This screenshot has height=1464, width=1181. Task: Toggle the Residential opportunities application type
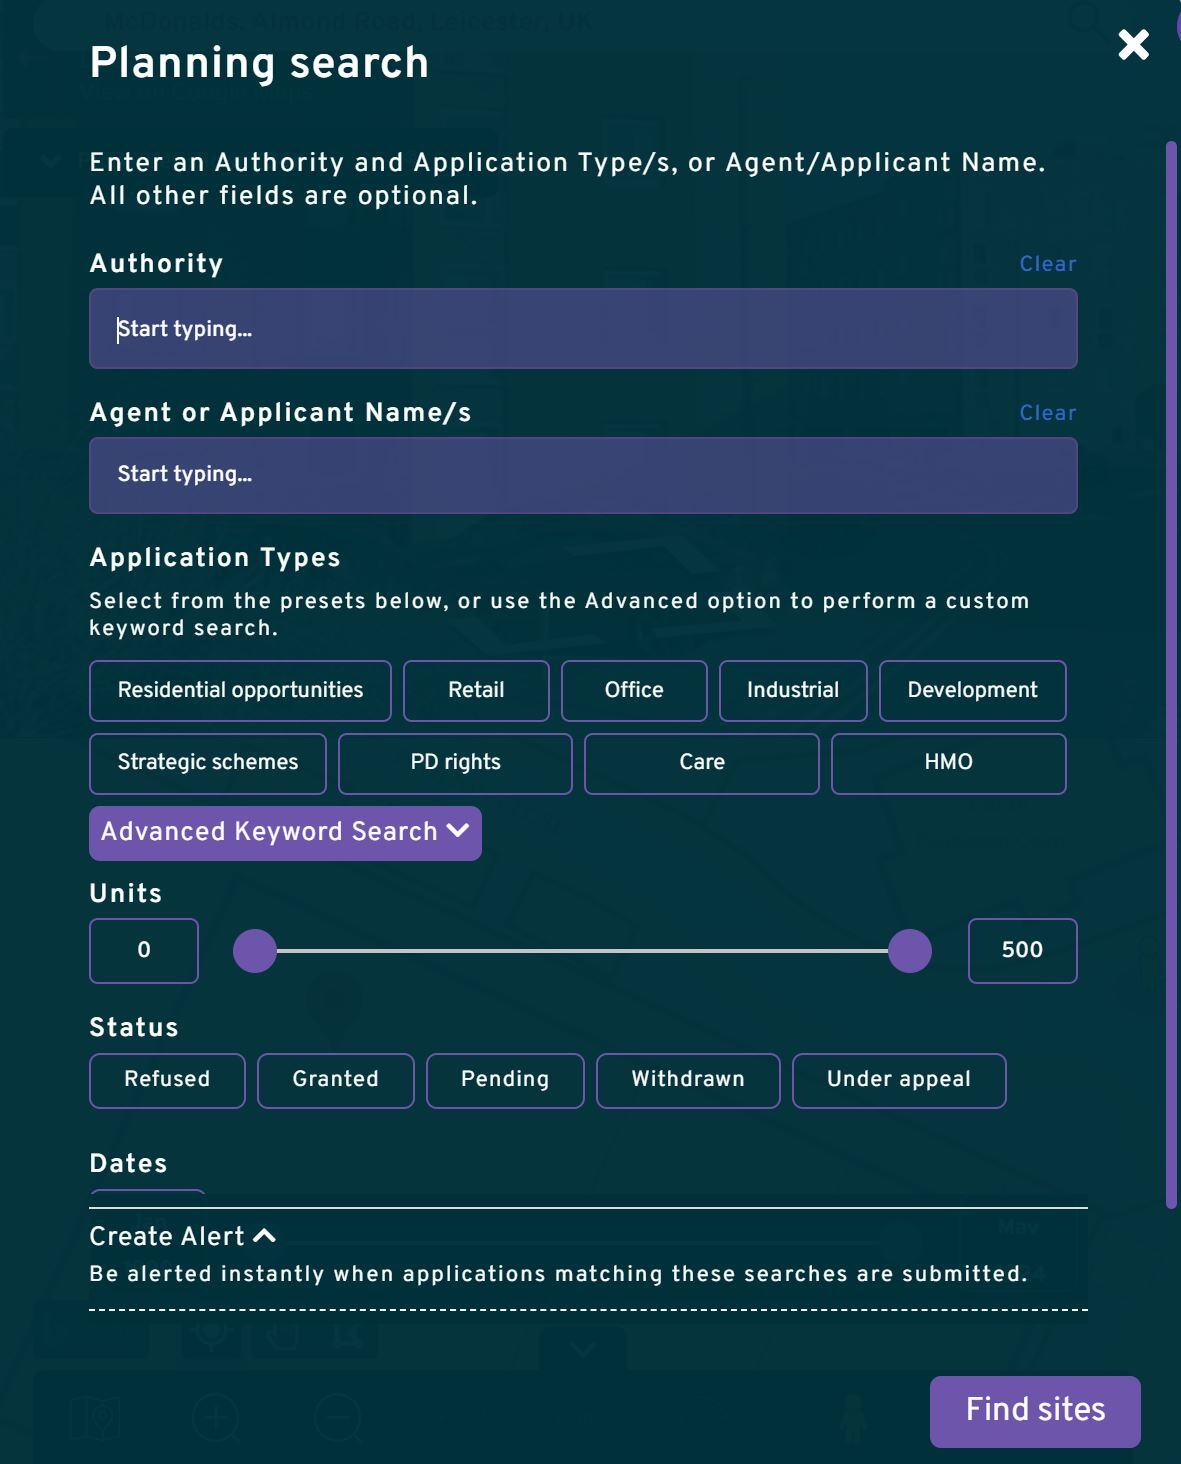click(240, 690)
